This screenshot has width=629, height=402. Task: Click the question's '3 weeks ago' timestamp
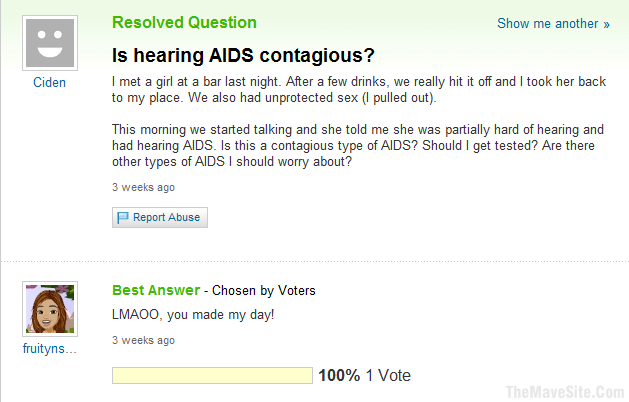(x=143, y=186)
